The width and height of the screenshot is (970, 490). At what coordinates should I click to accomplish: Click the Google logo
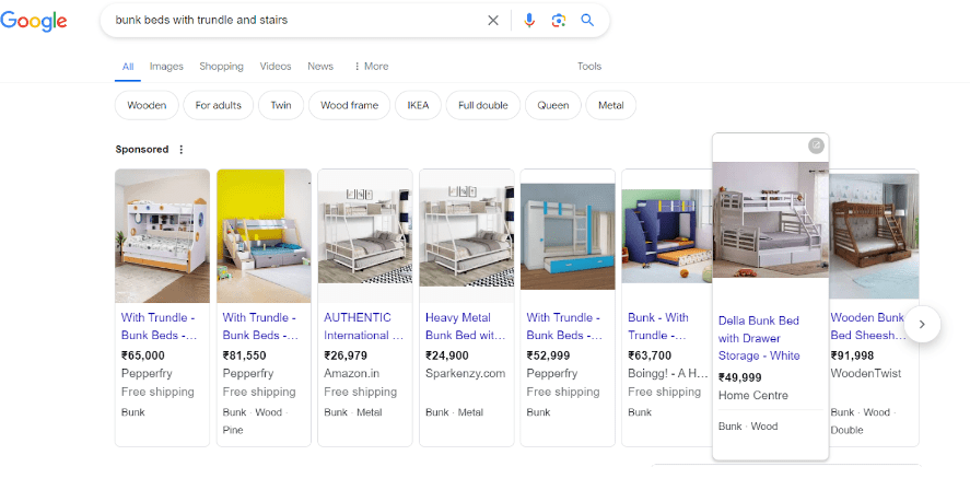34,21
